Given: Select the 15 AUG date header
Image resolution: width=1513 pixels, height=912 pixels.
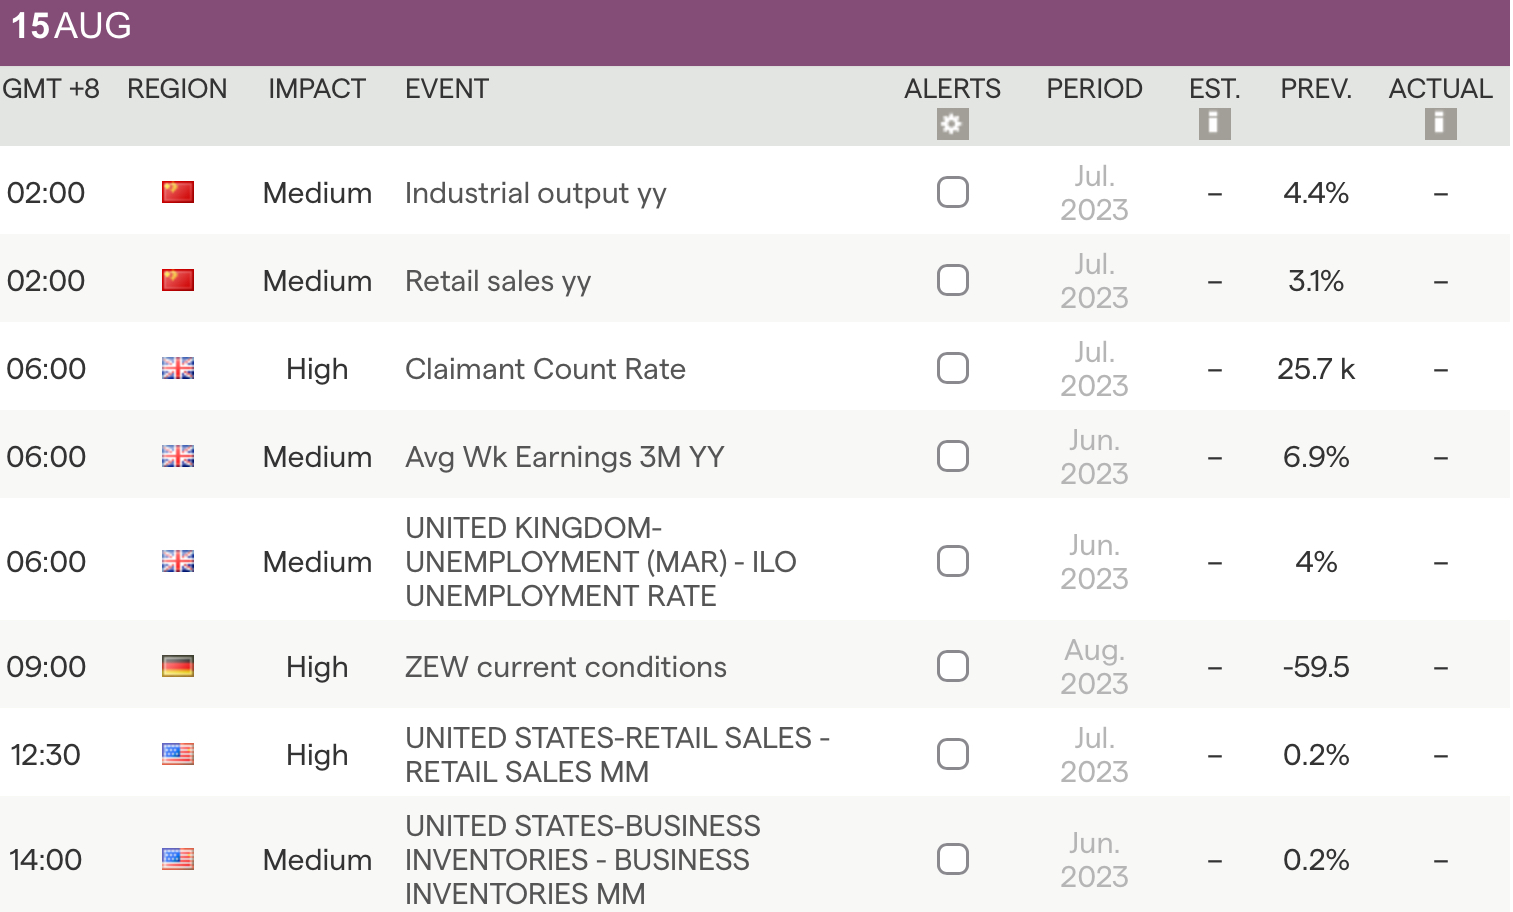Looking at the screenshot, I should tap(71, 26).
